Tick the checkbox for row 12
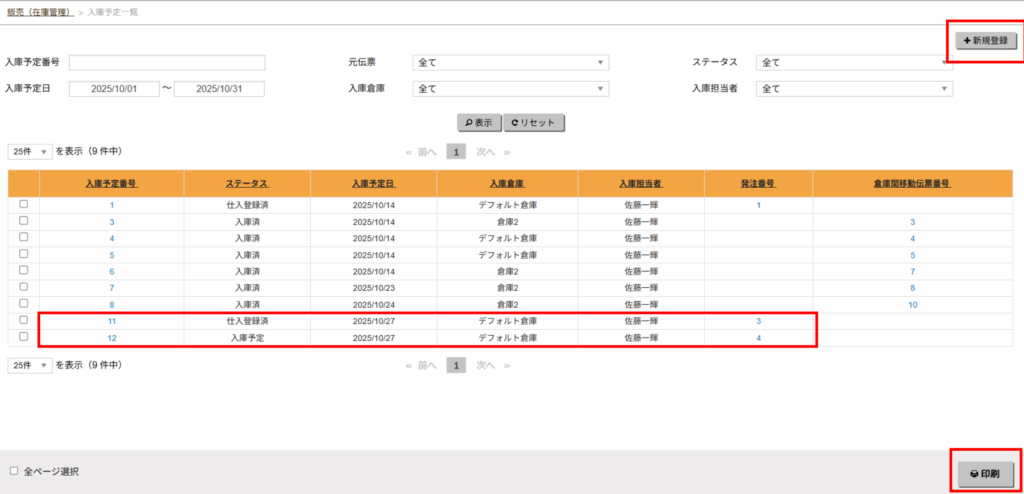The height and width of the screenshot is (494, 1024). (x=23, y=337)
